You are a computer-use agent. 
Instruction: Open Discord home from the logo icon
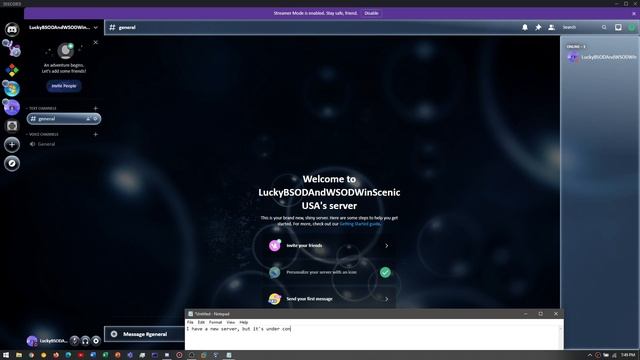12,29
